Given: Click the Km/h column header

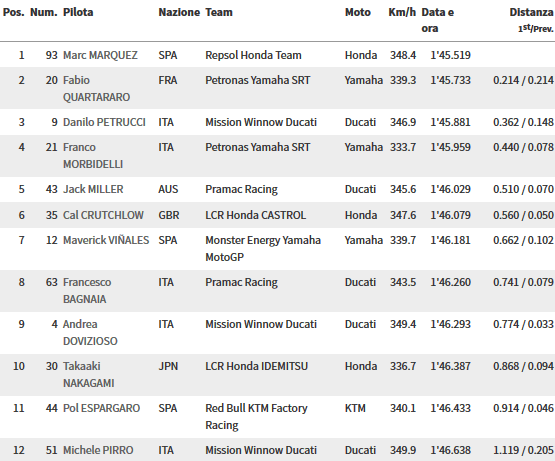Looking at the screenshot, I should pos(402,12).
